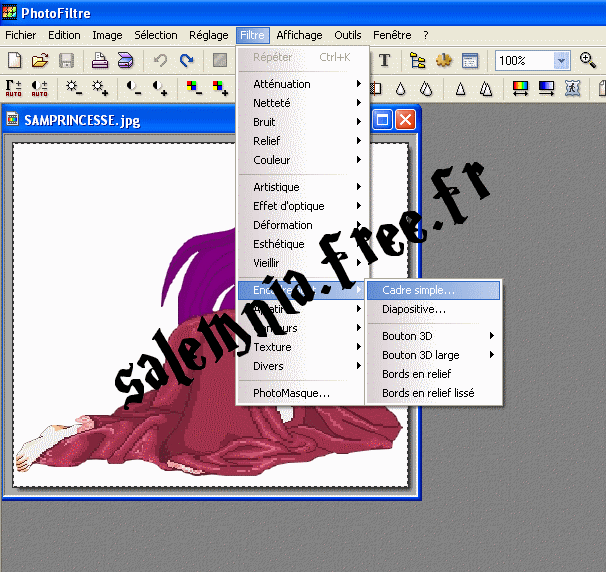The height and width of the screenshot is (572, 606).
Task: Click the Auto levels icon
Action: point(14,89)
